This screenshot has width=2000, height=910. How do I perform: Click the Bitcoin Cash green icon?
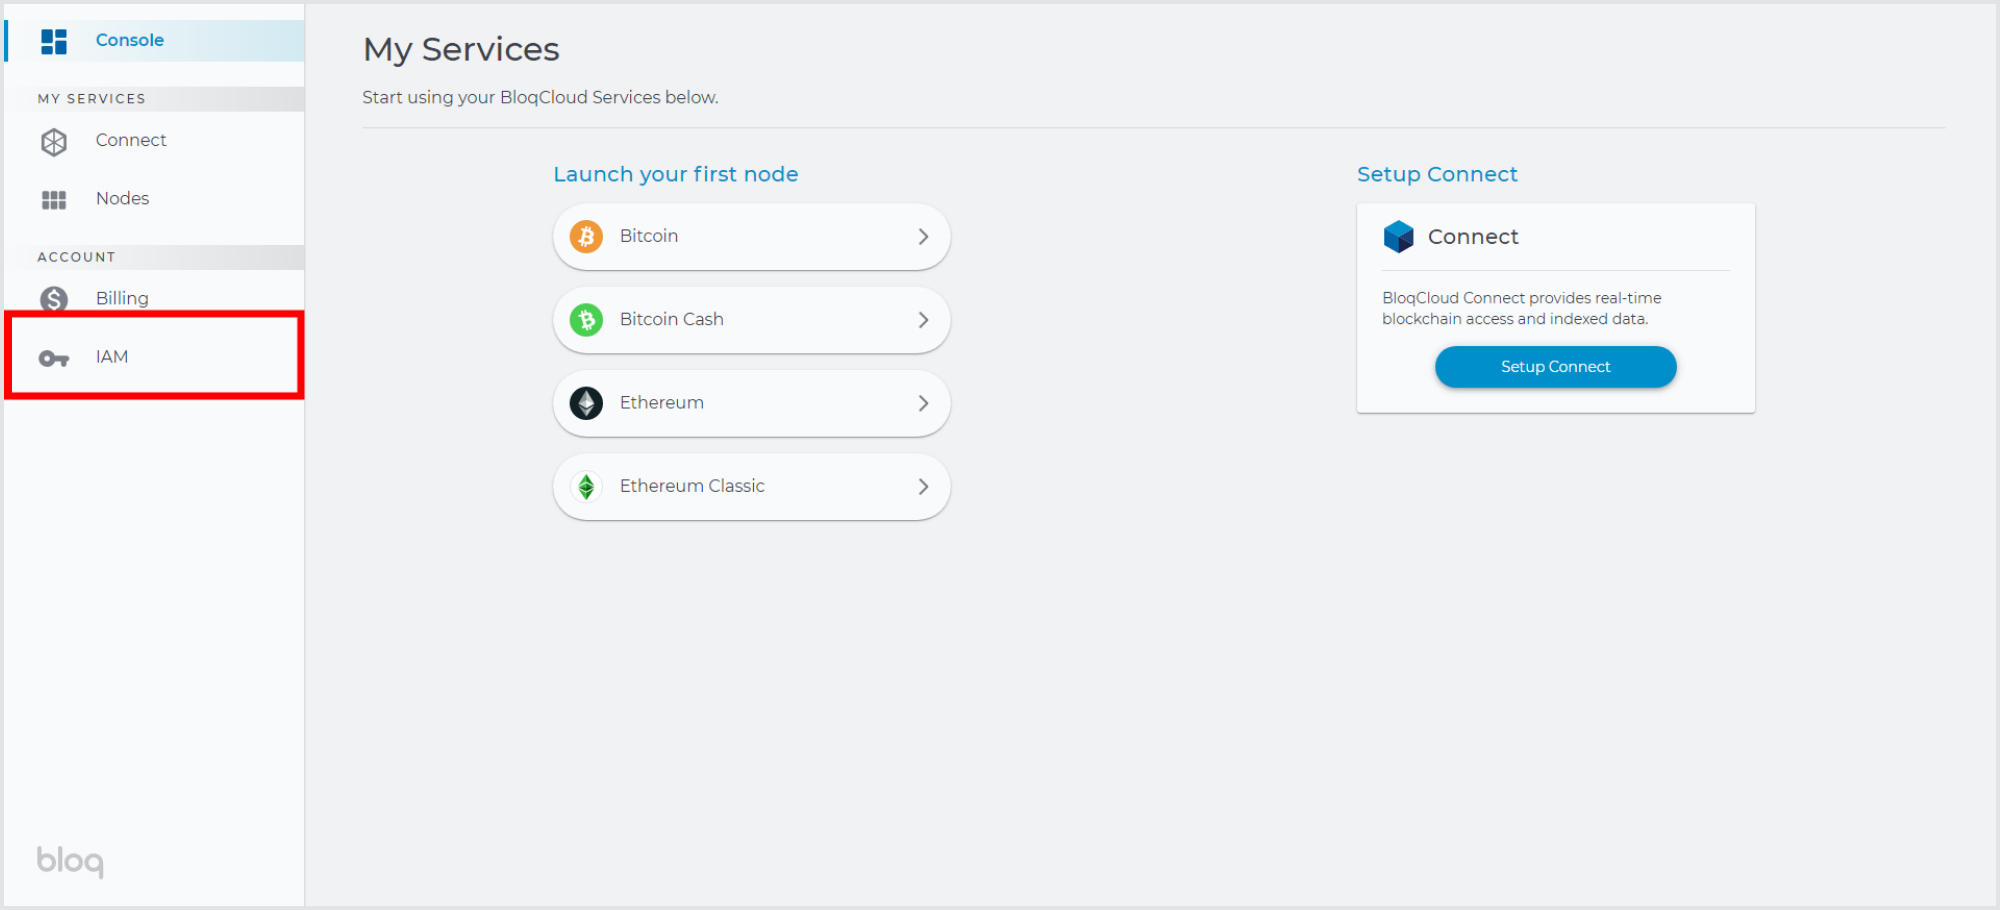[586, 319]
